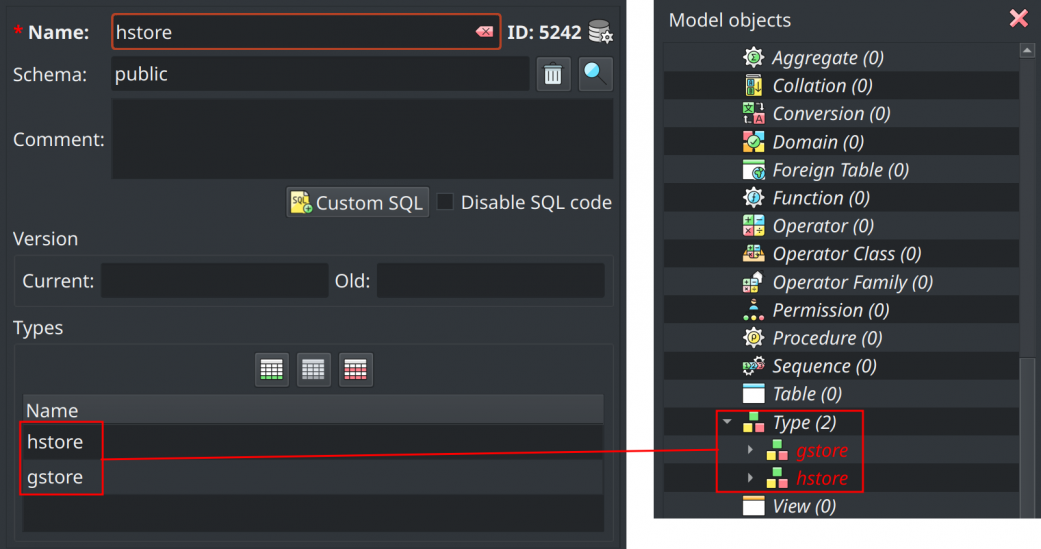Click the Name column header

tap(313, 410)
